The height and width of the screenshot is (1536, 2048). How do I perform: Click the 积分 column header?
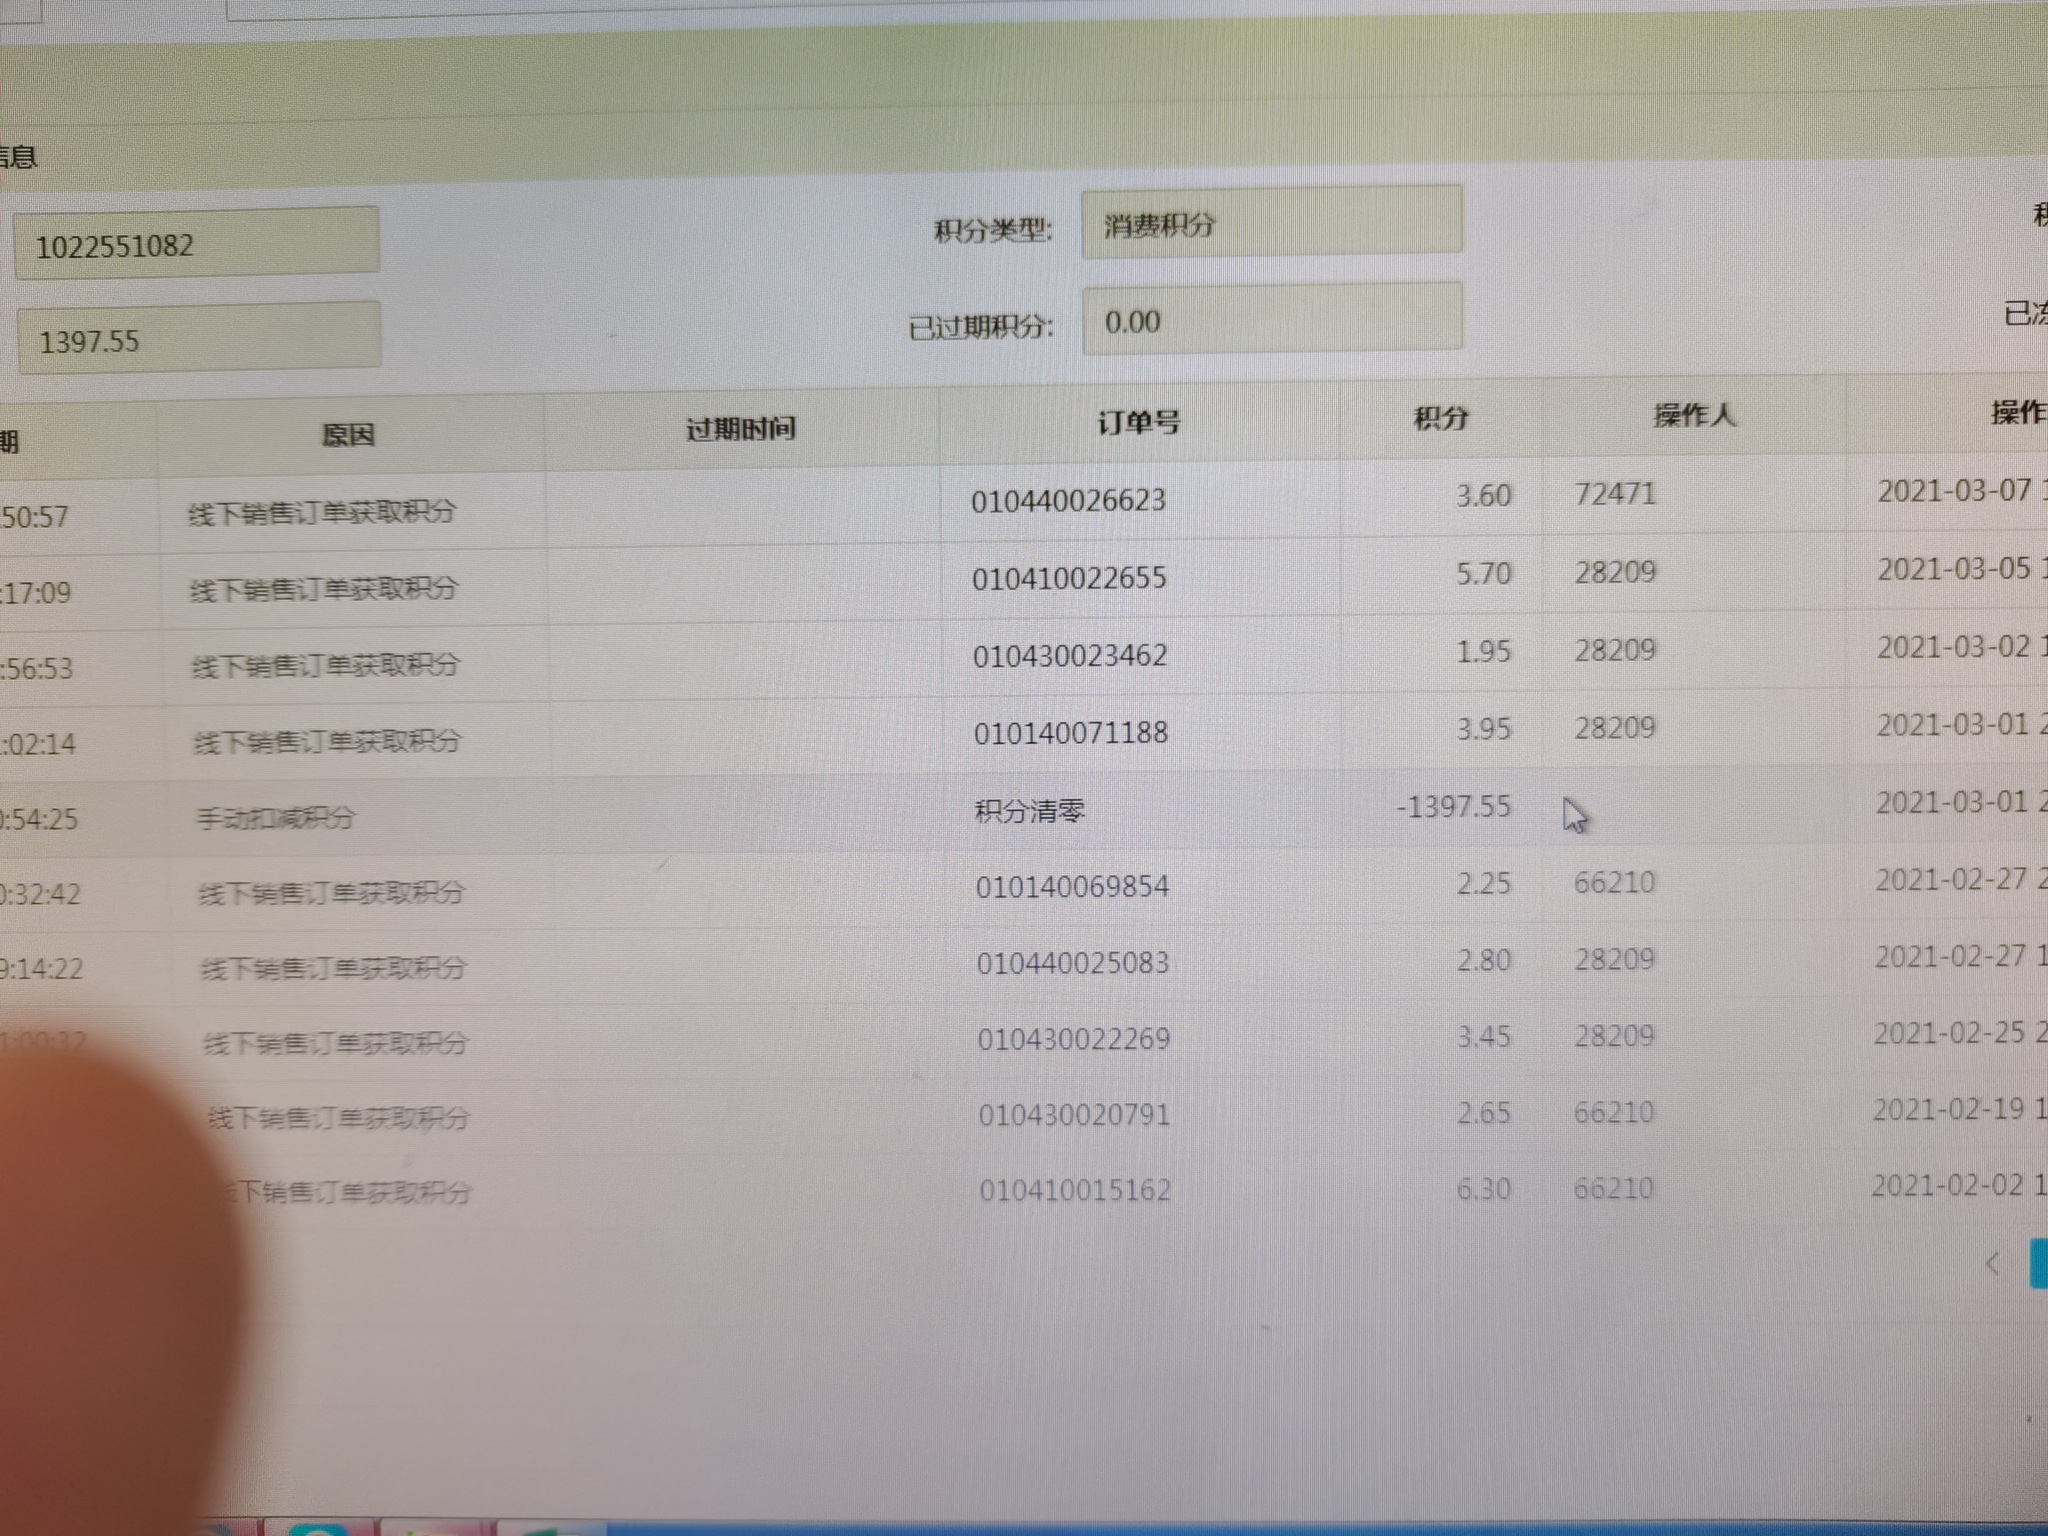coord(1440,418)
